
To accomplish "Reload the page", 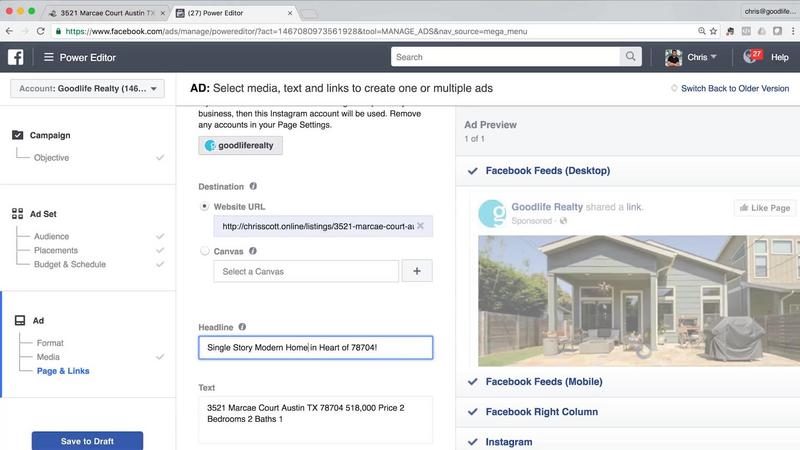I will click(x=40, y=31).
